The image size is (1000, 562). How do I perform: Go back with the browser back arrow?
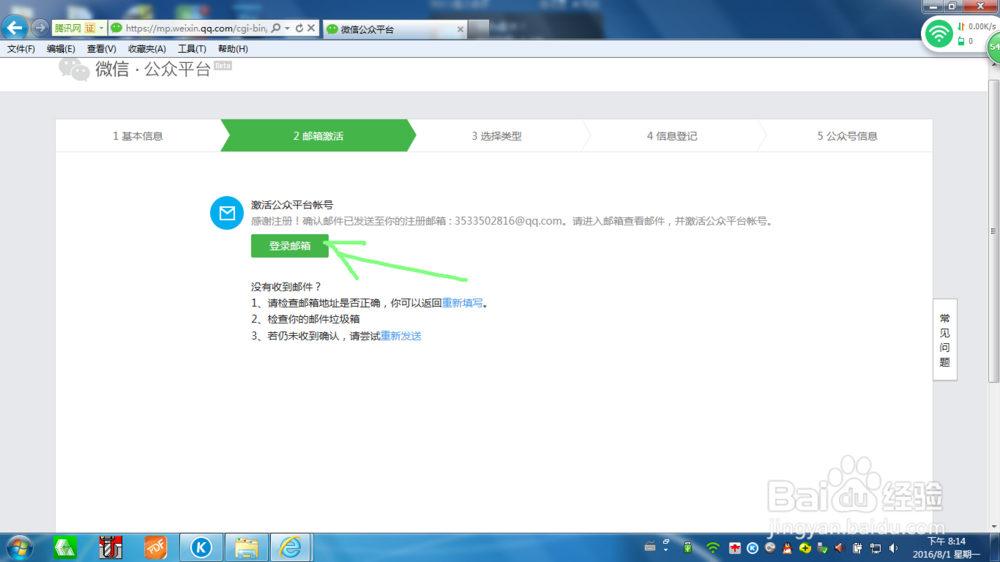click(15, 27)
